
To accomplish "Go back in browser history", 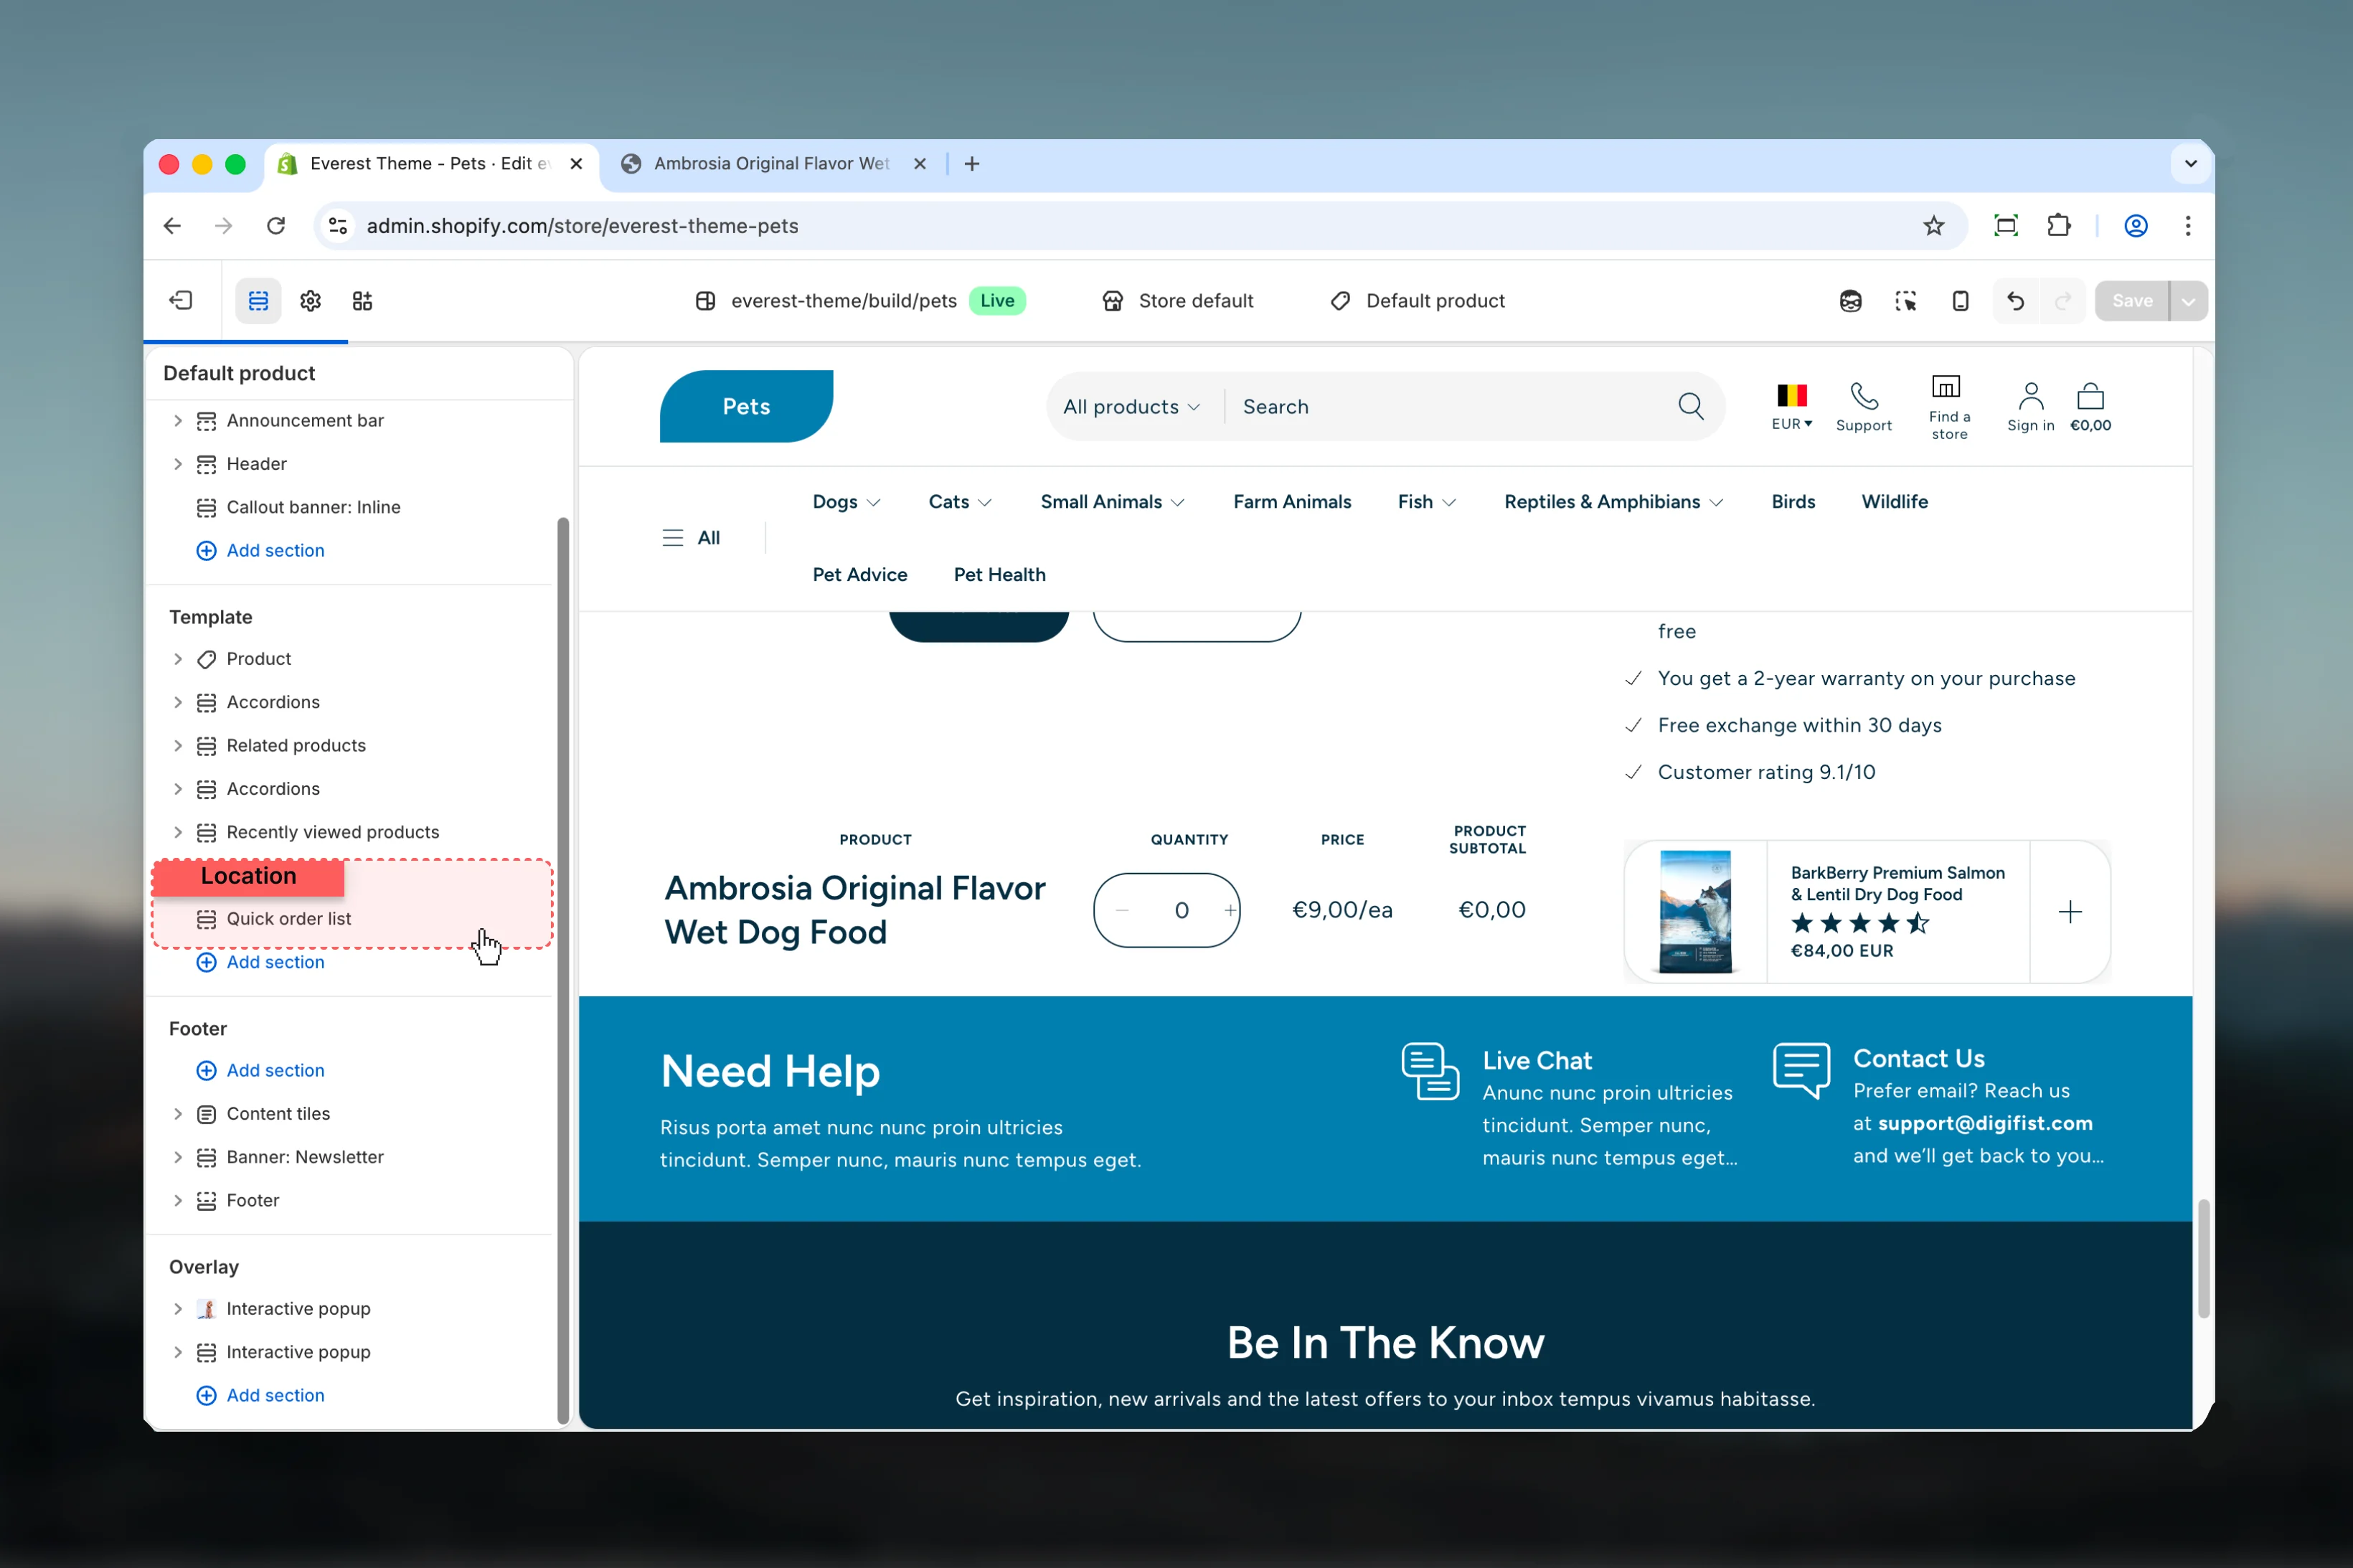I will (172, 226).
